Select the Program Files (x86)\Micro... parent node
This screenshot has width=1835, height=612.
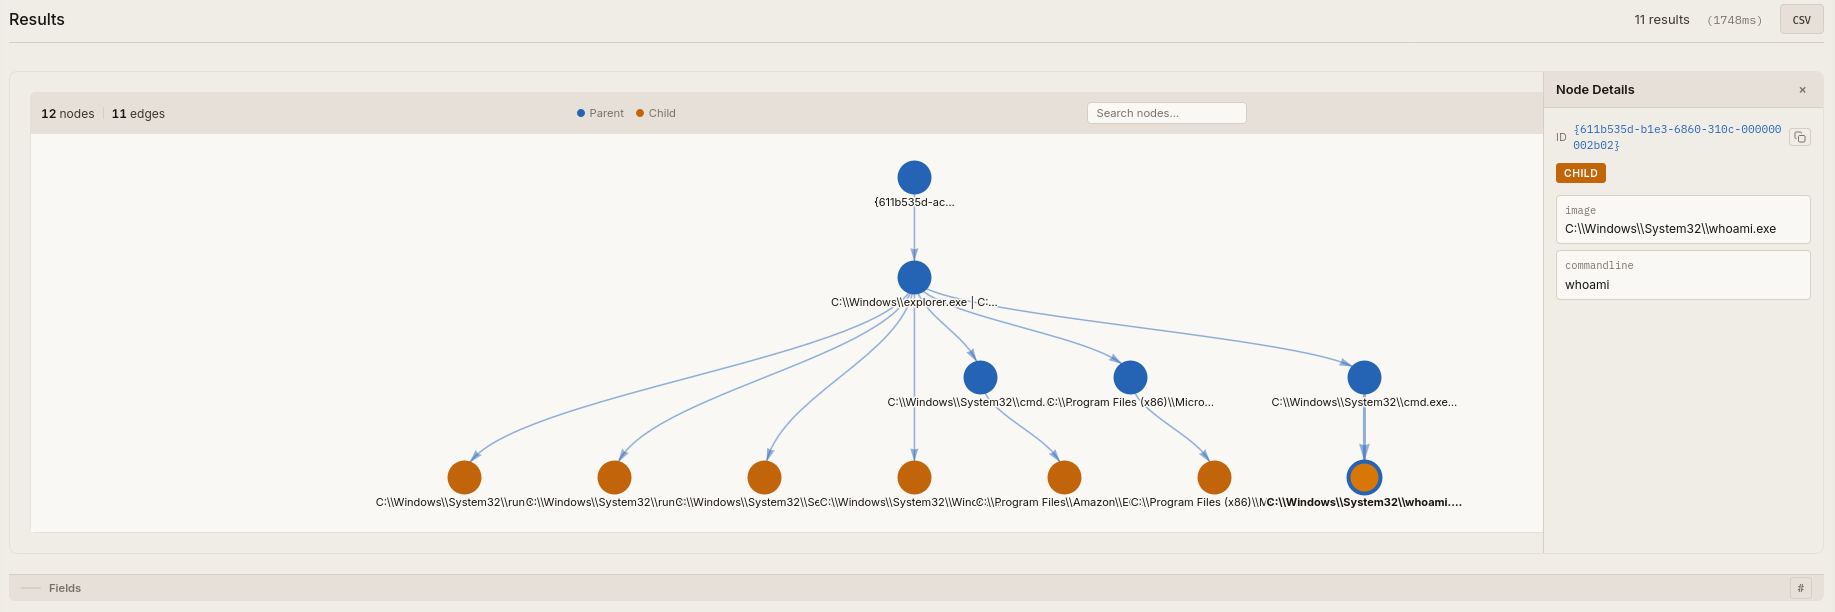[x=1130, y=377]
